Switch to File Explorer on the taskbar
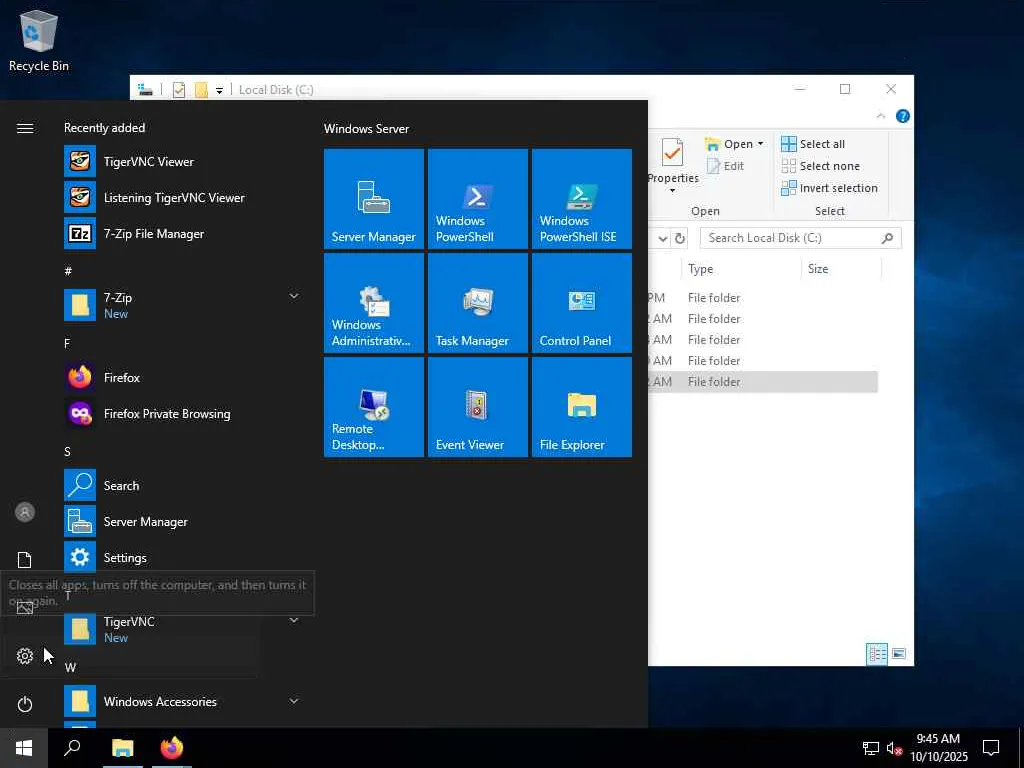 click(122, 748)
